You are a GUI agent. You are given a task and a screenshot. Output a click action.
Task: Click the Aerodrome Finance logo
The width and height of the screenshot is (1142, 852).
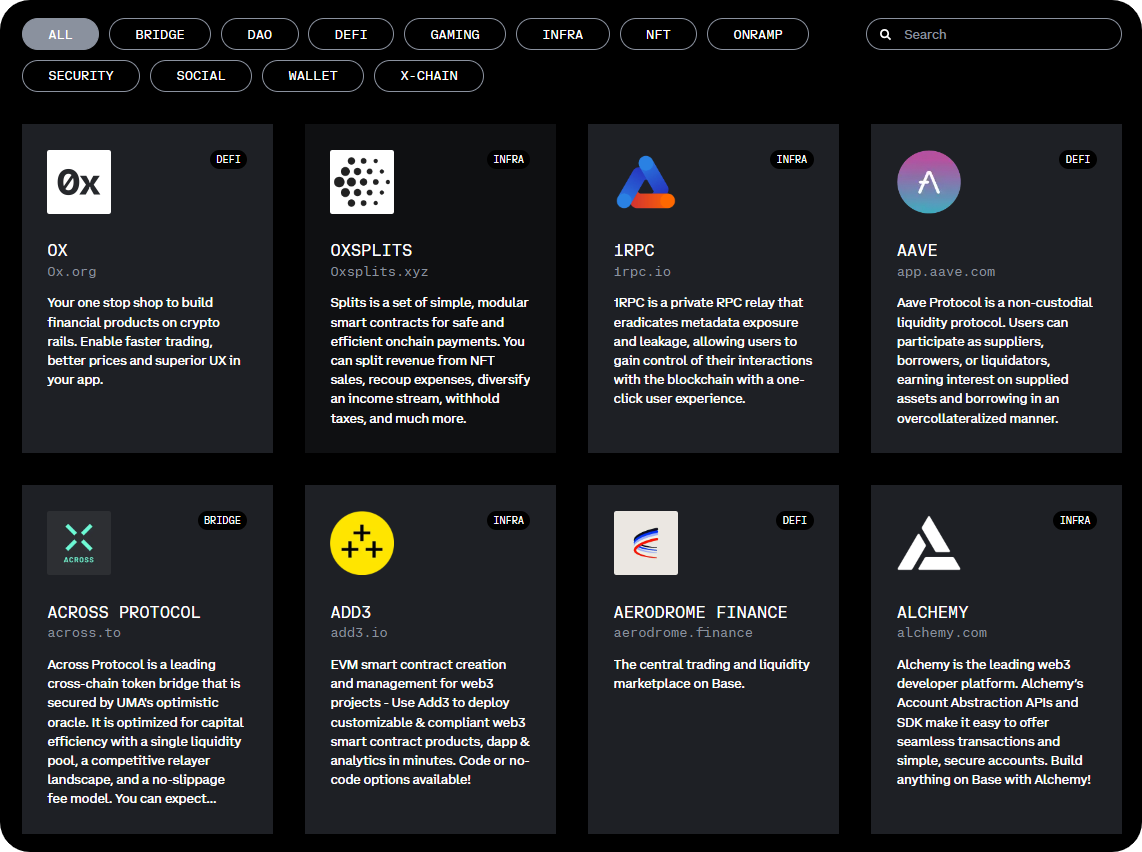(645, 543)
